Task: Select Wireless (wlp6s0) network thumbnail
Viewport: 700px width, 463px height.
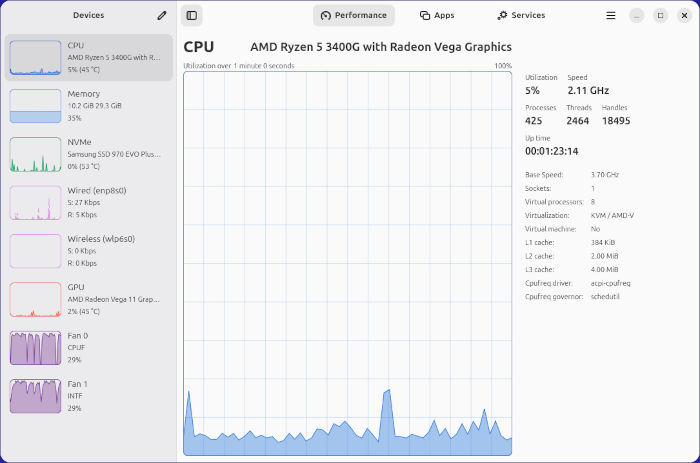Action: tap(35, 251)
